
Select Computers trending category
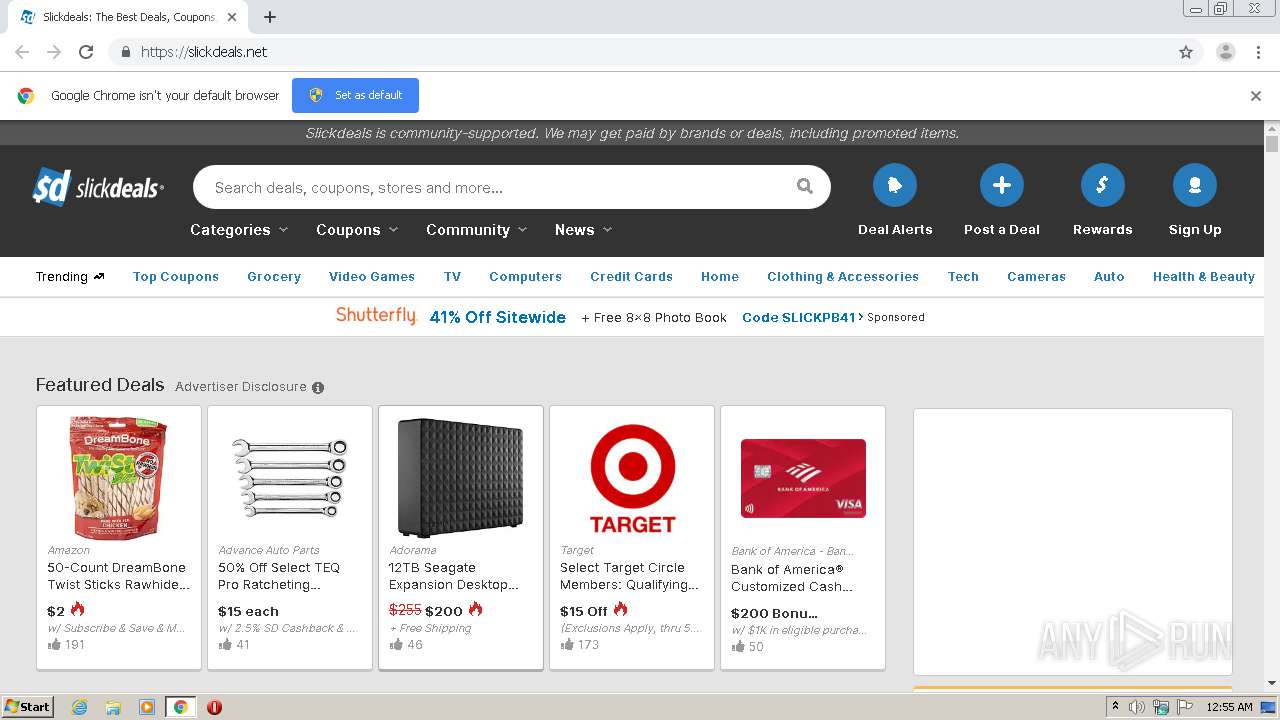pyautogui.click(x=525, y=277)
